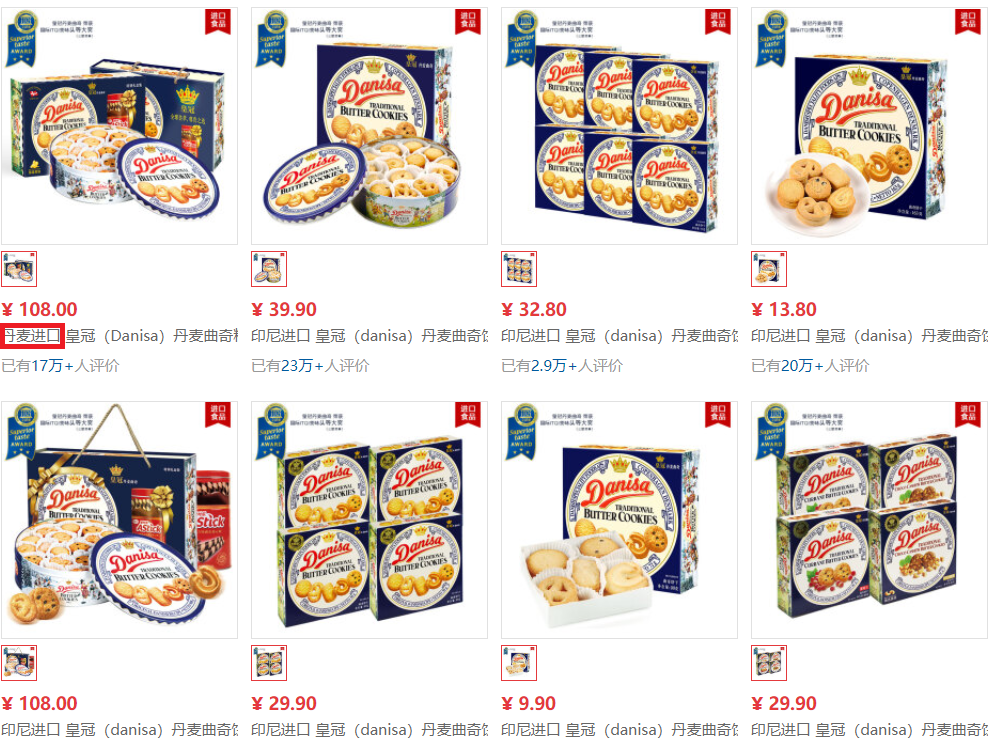Image resolution: width=997 pixels, height=745 pixels.
Task: Open product title beneath ¥9.90 price
Action: click(x=619, y=730)
